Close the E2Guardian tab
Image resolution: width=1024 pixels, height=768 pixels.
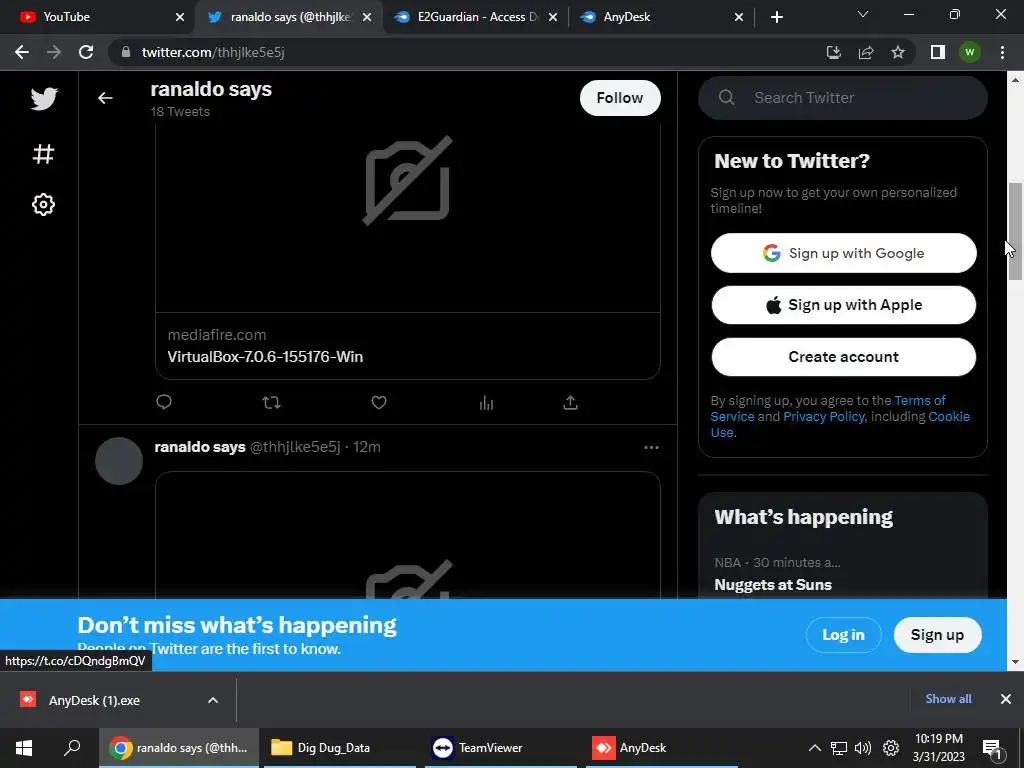tap(553, 17)
